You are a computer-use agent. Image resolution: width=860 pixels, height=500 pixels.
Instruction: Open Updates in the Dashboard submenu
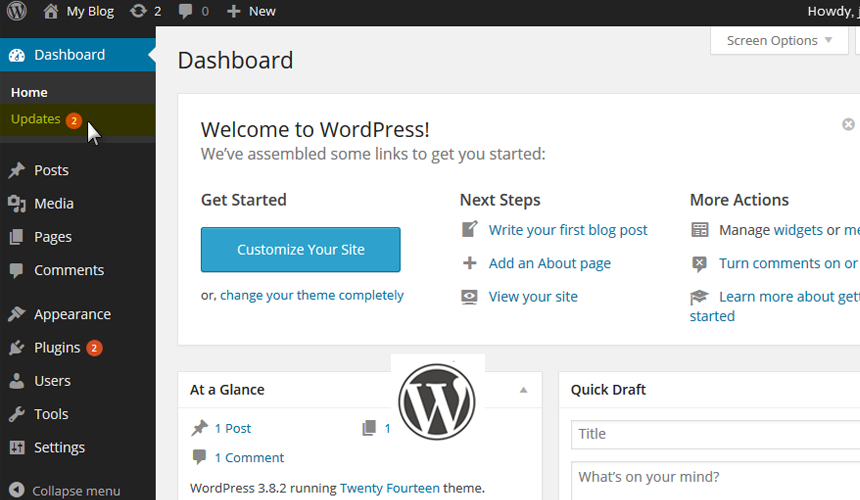coord(36,119)
